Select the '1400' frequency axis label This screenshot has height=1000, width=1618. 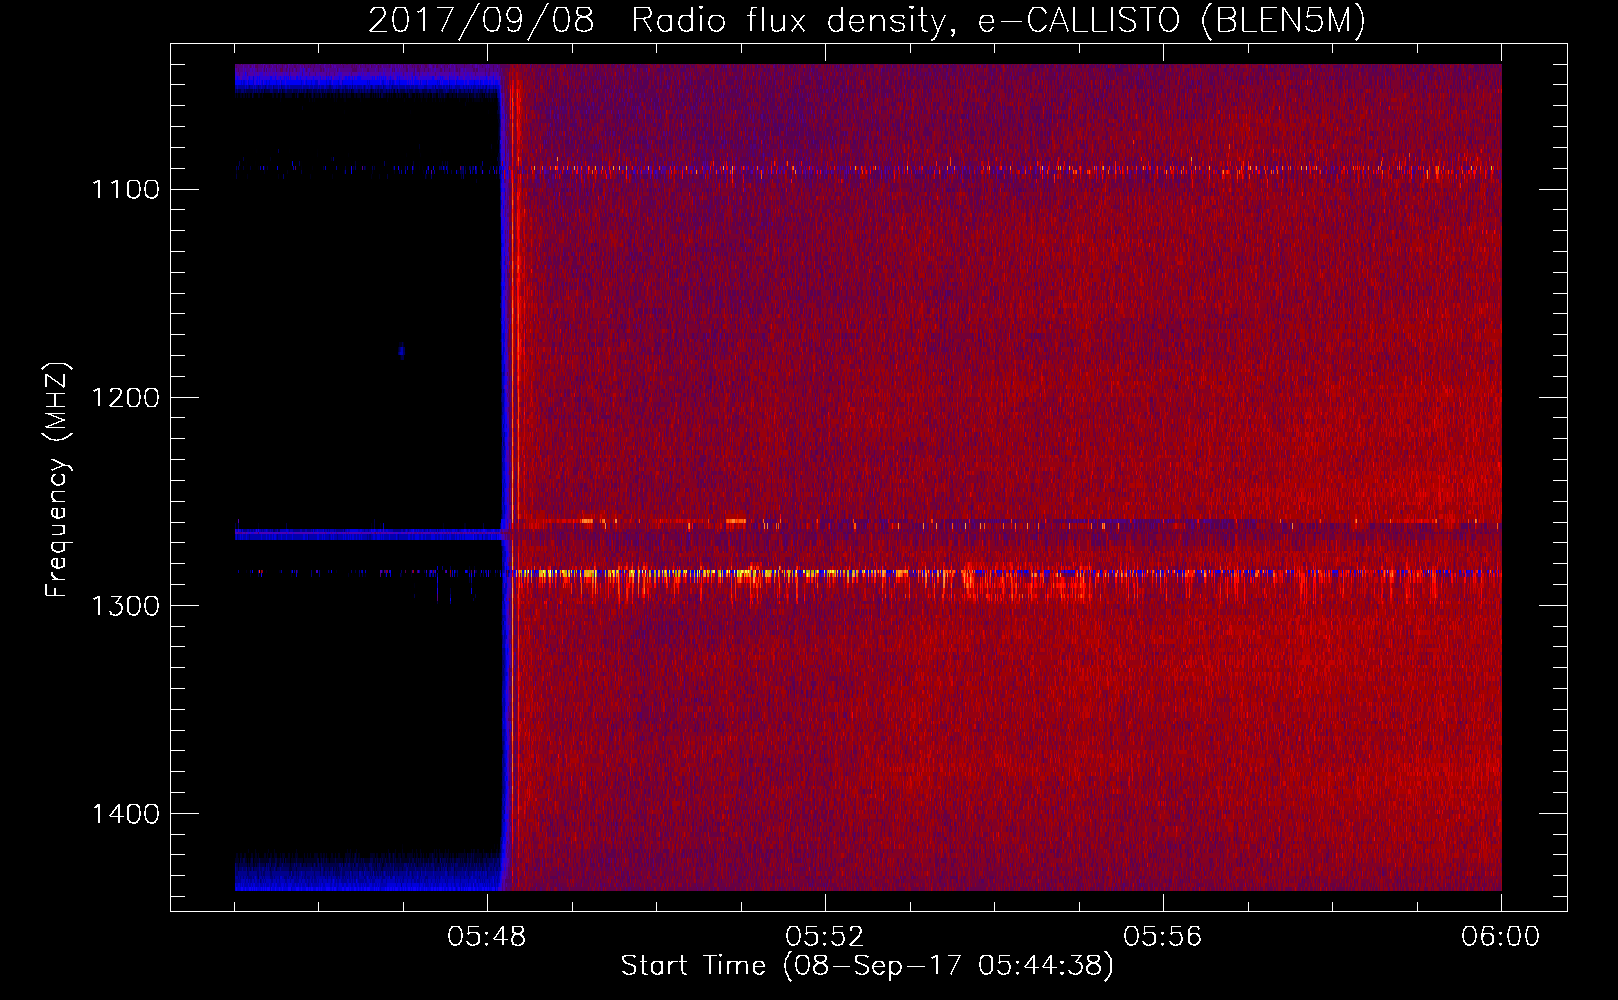coord(126,813)
